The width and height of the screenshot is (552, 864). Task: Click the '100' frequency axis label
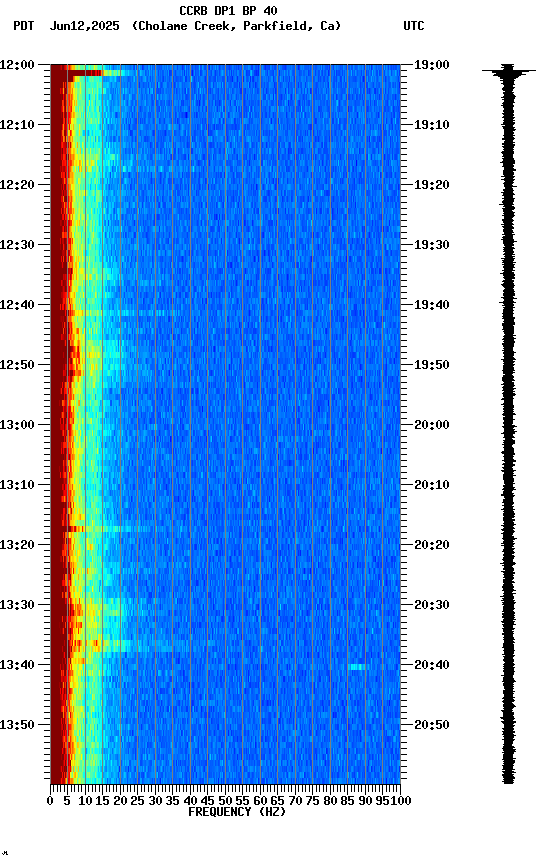pyautogui.click(x=402, y=801)
